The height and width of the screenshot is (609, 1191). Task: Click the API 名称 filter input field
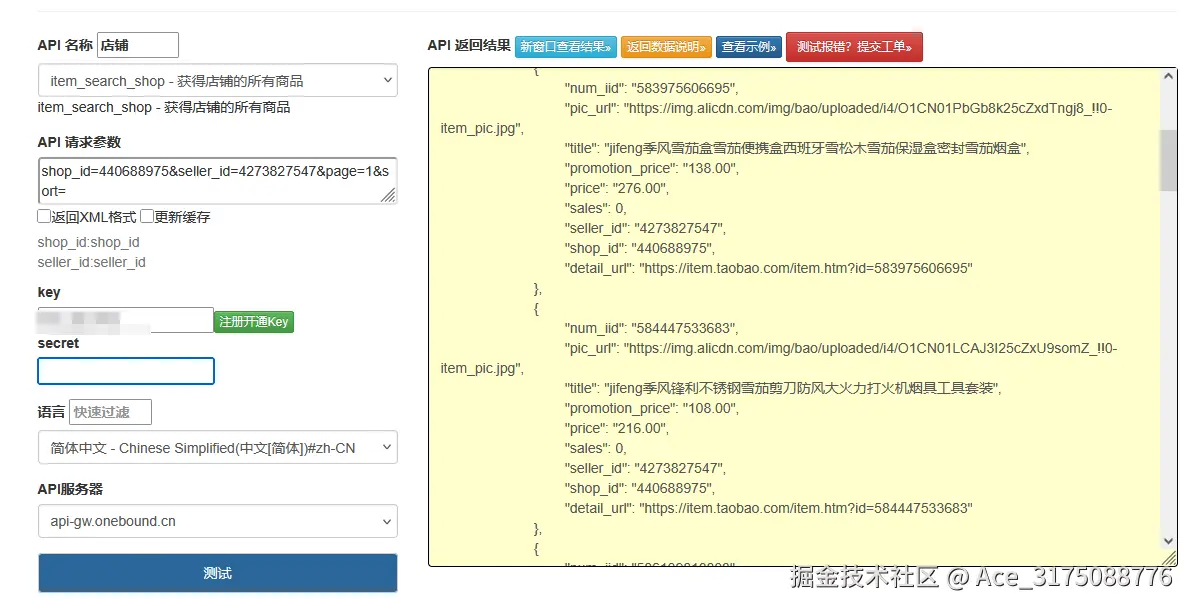pos(137,45)
